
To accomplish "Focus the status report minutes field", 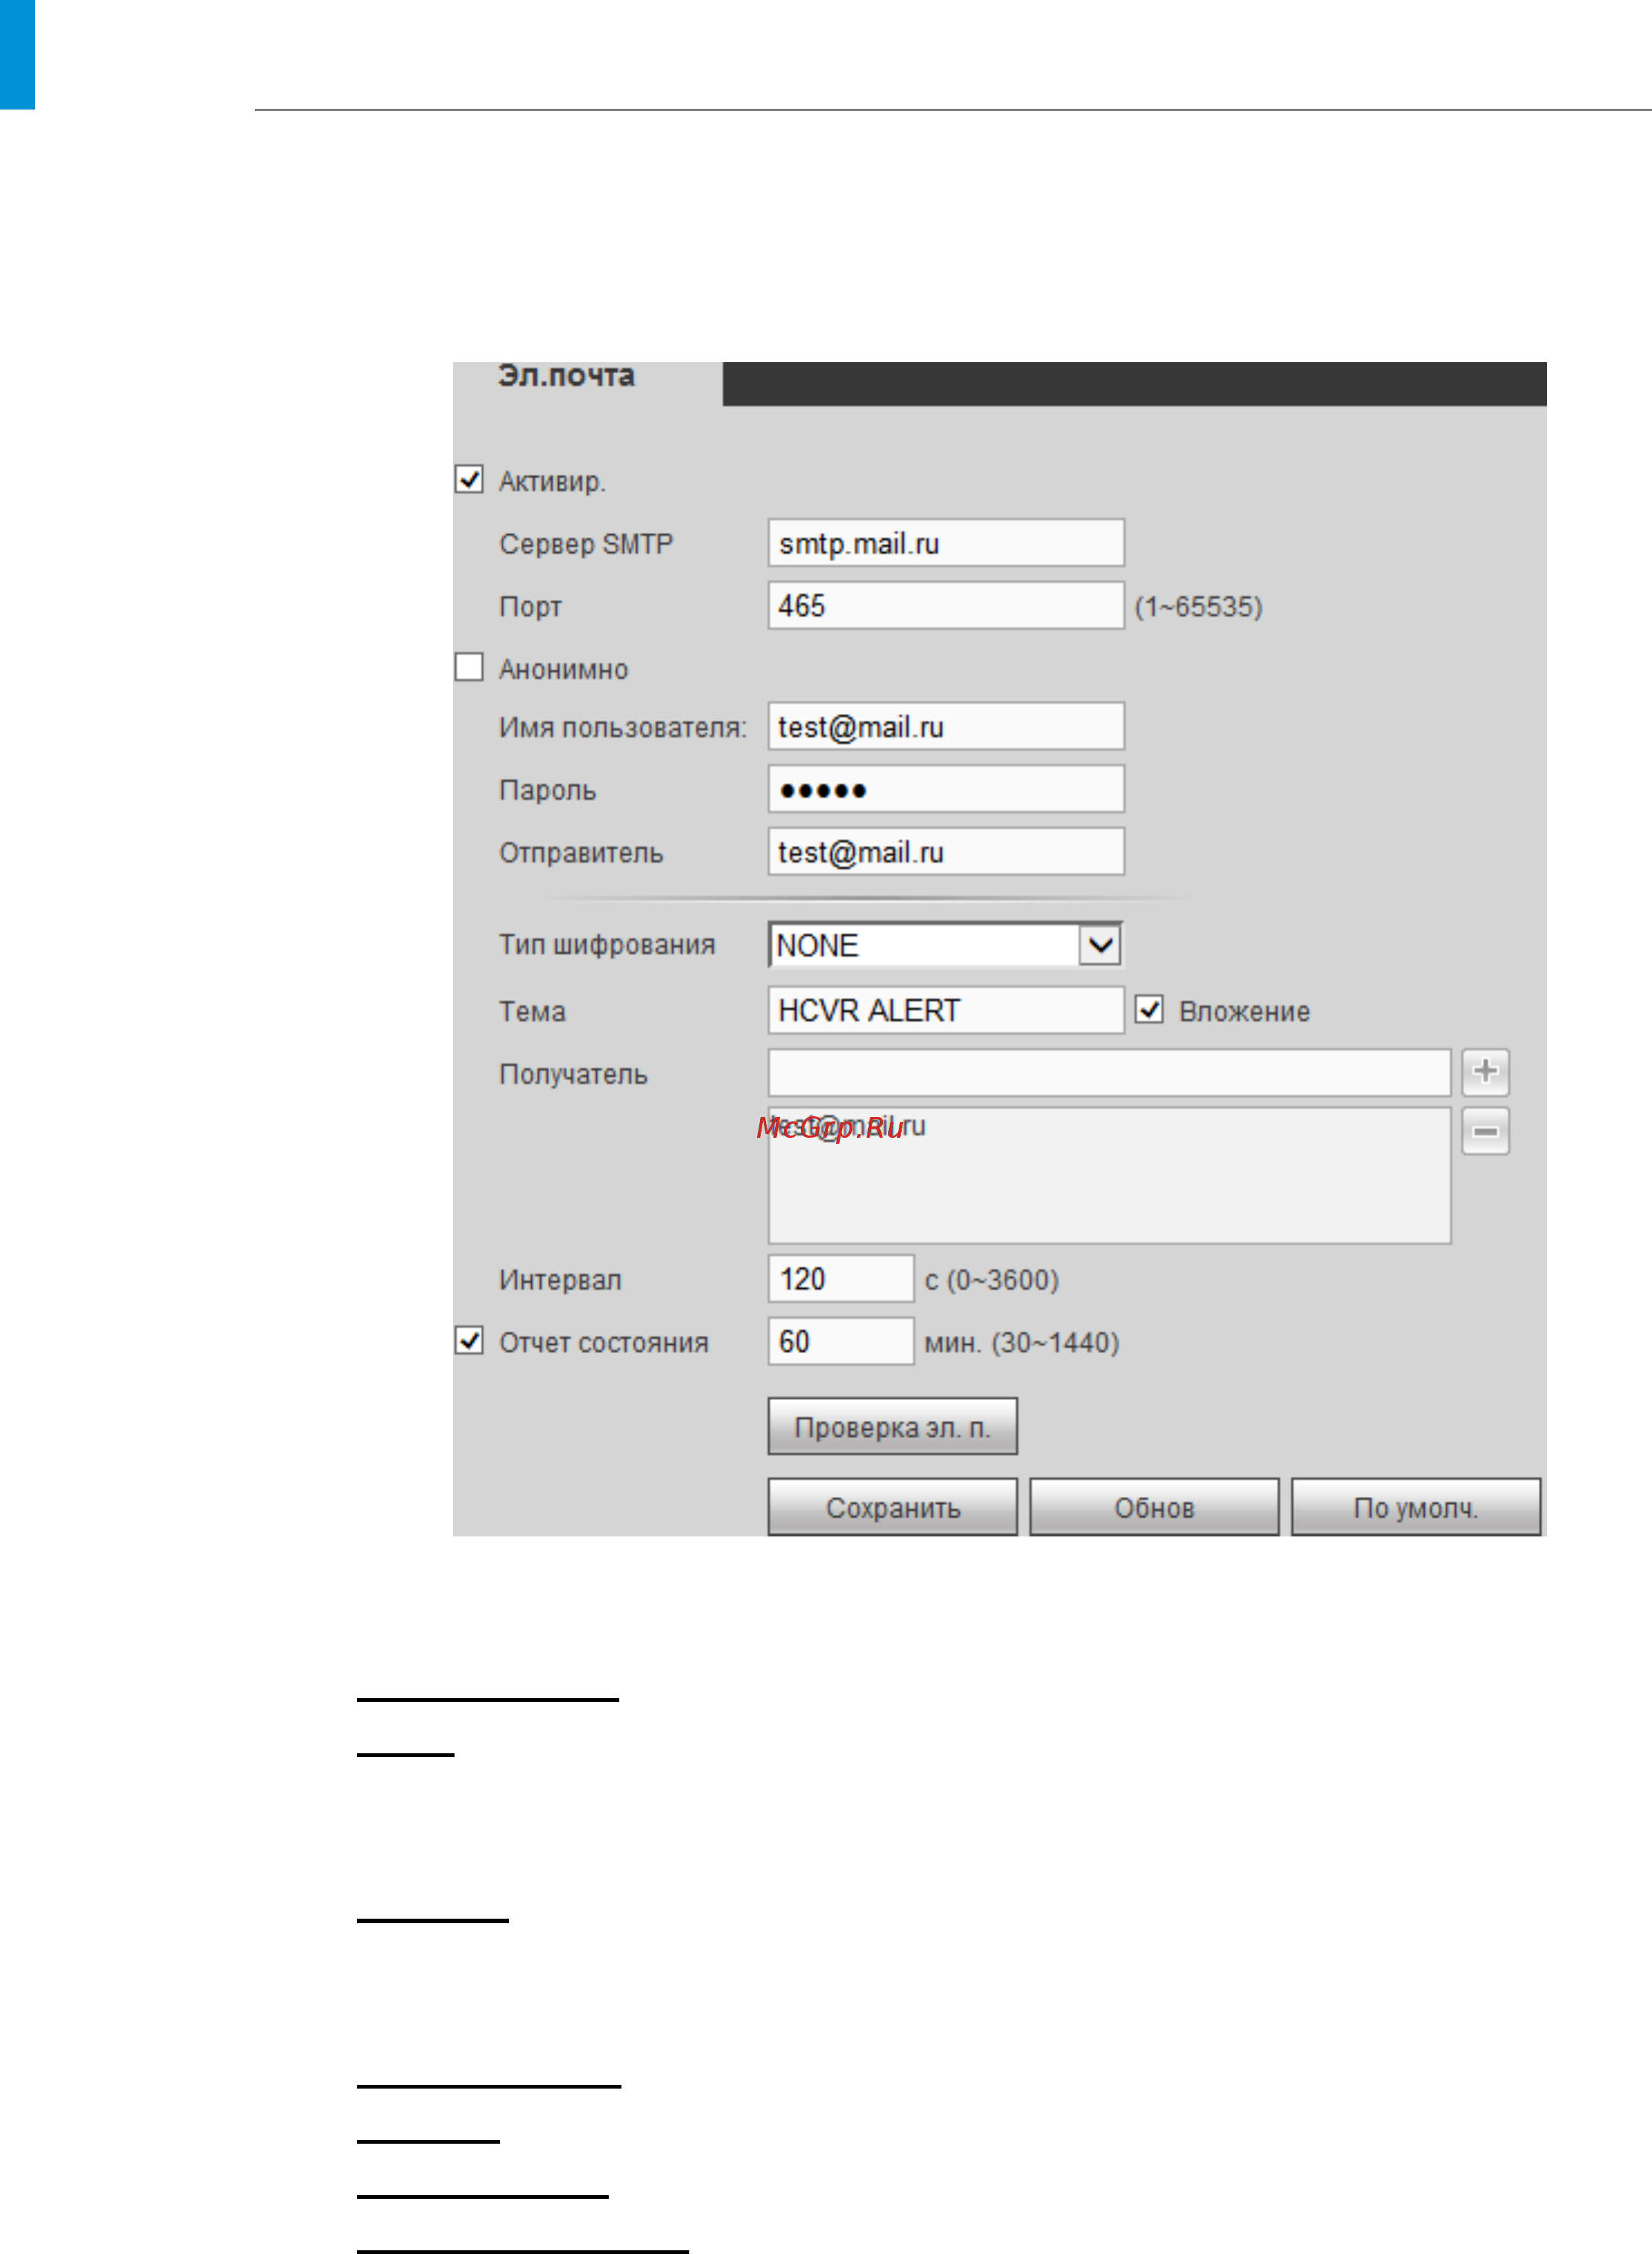I will pos(841,1341).
